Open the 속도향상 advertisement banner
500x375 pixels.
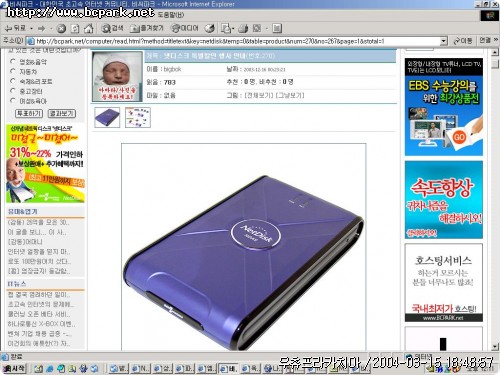tap(444, 200)
